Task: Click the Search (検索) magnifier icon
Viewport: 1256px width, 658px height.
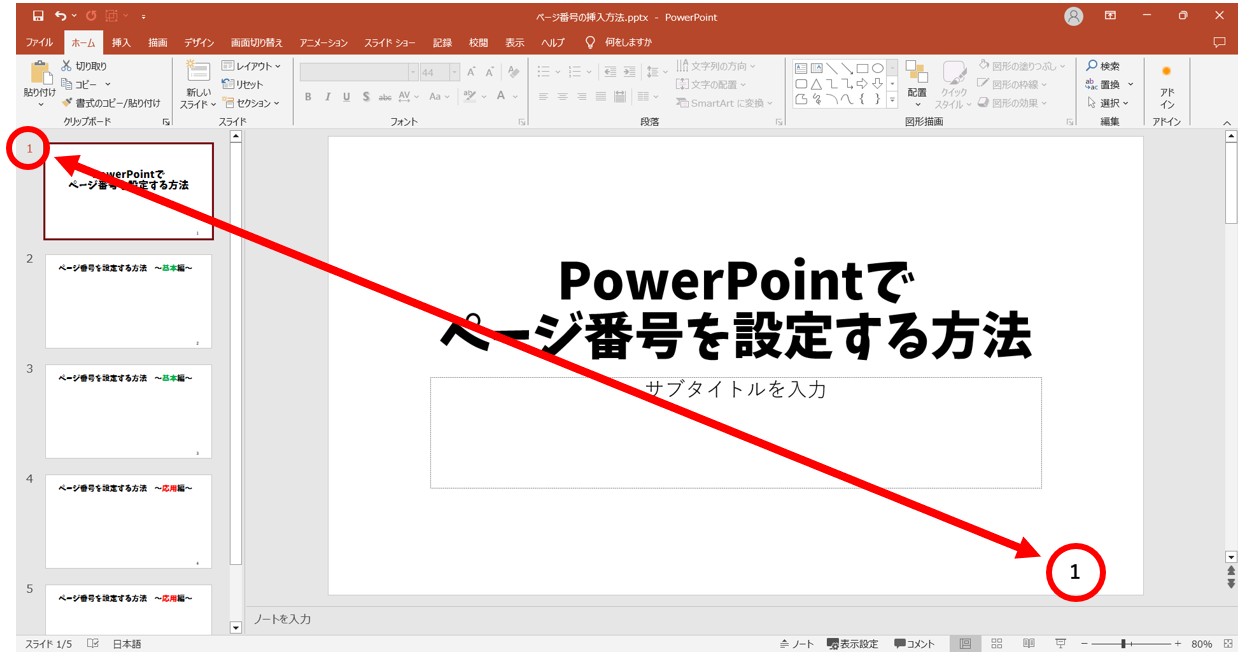Action: coord(1092,66)
